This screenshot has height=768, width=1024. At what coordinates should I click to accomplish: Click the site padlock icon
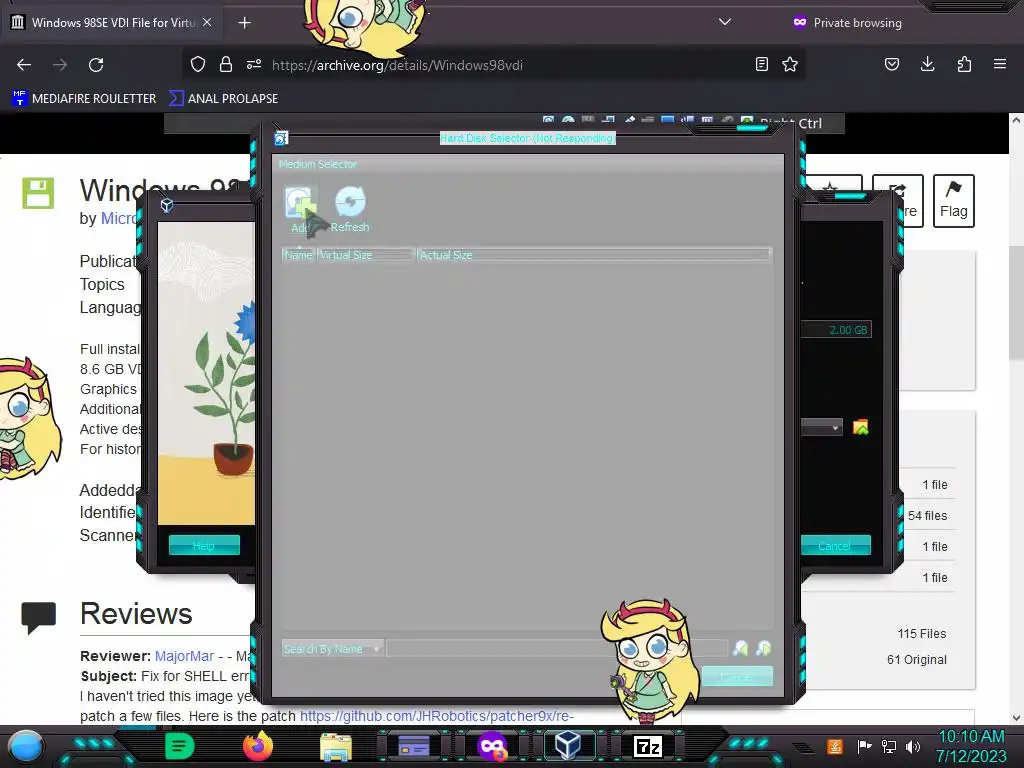[226, 64]
